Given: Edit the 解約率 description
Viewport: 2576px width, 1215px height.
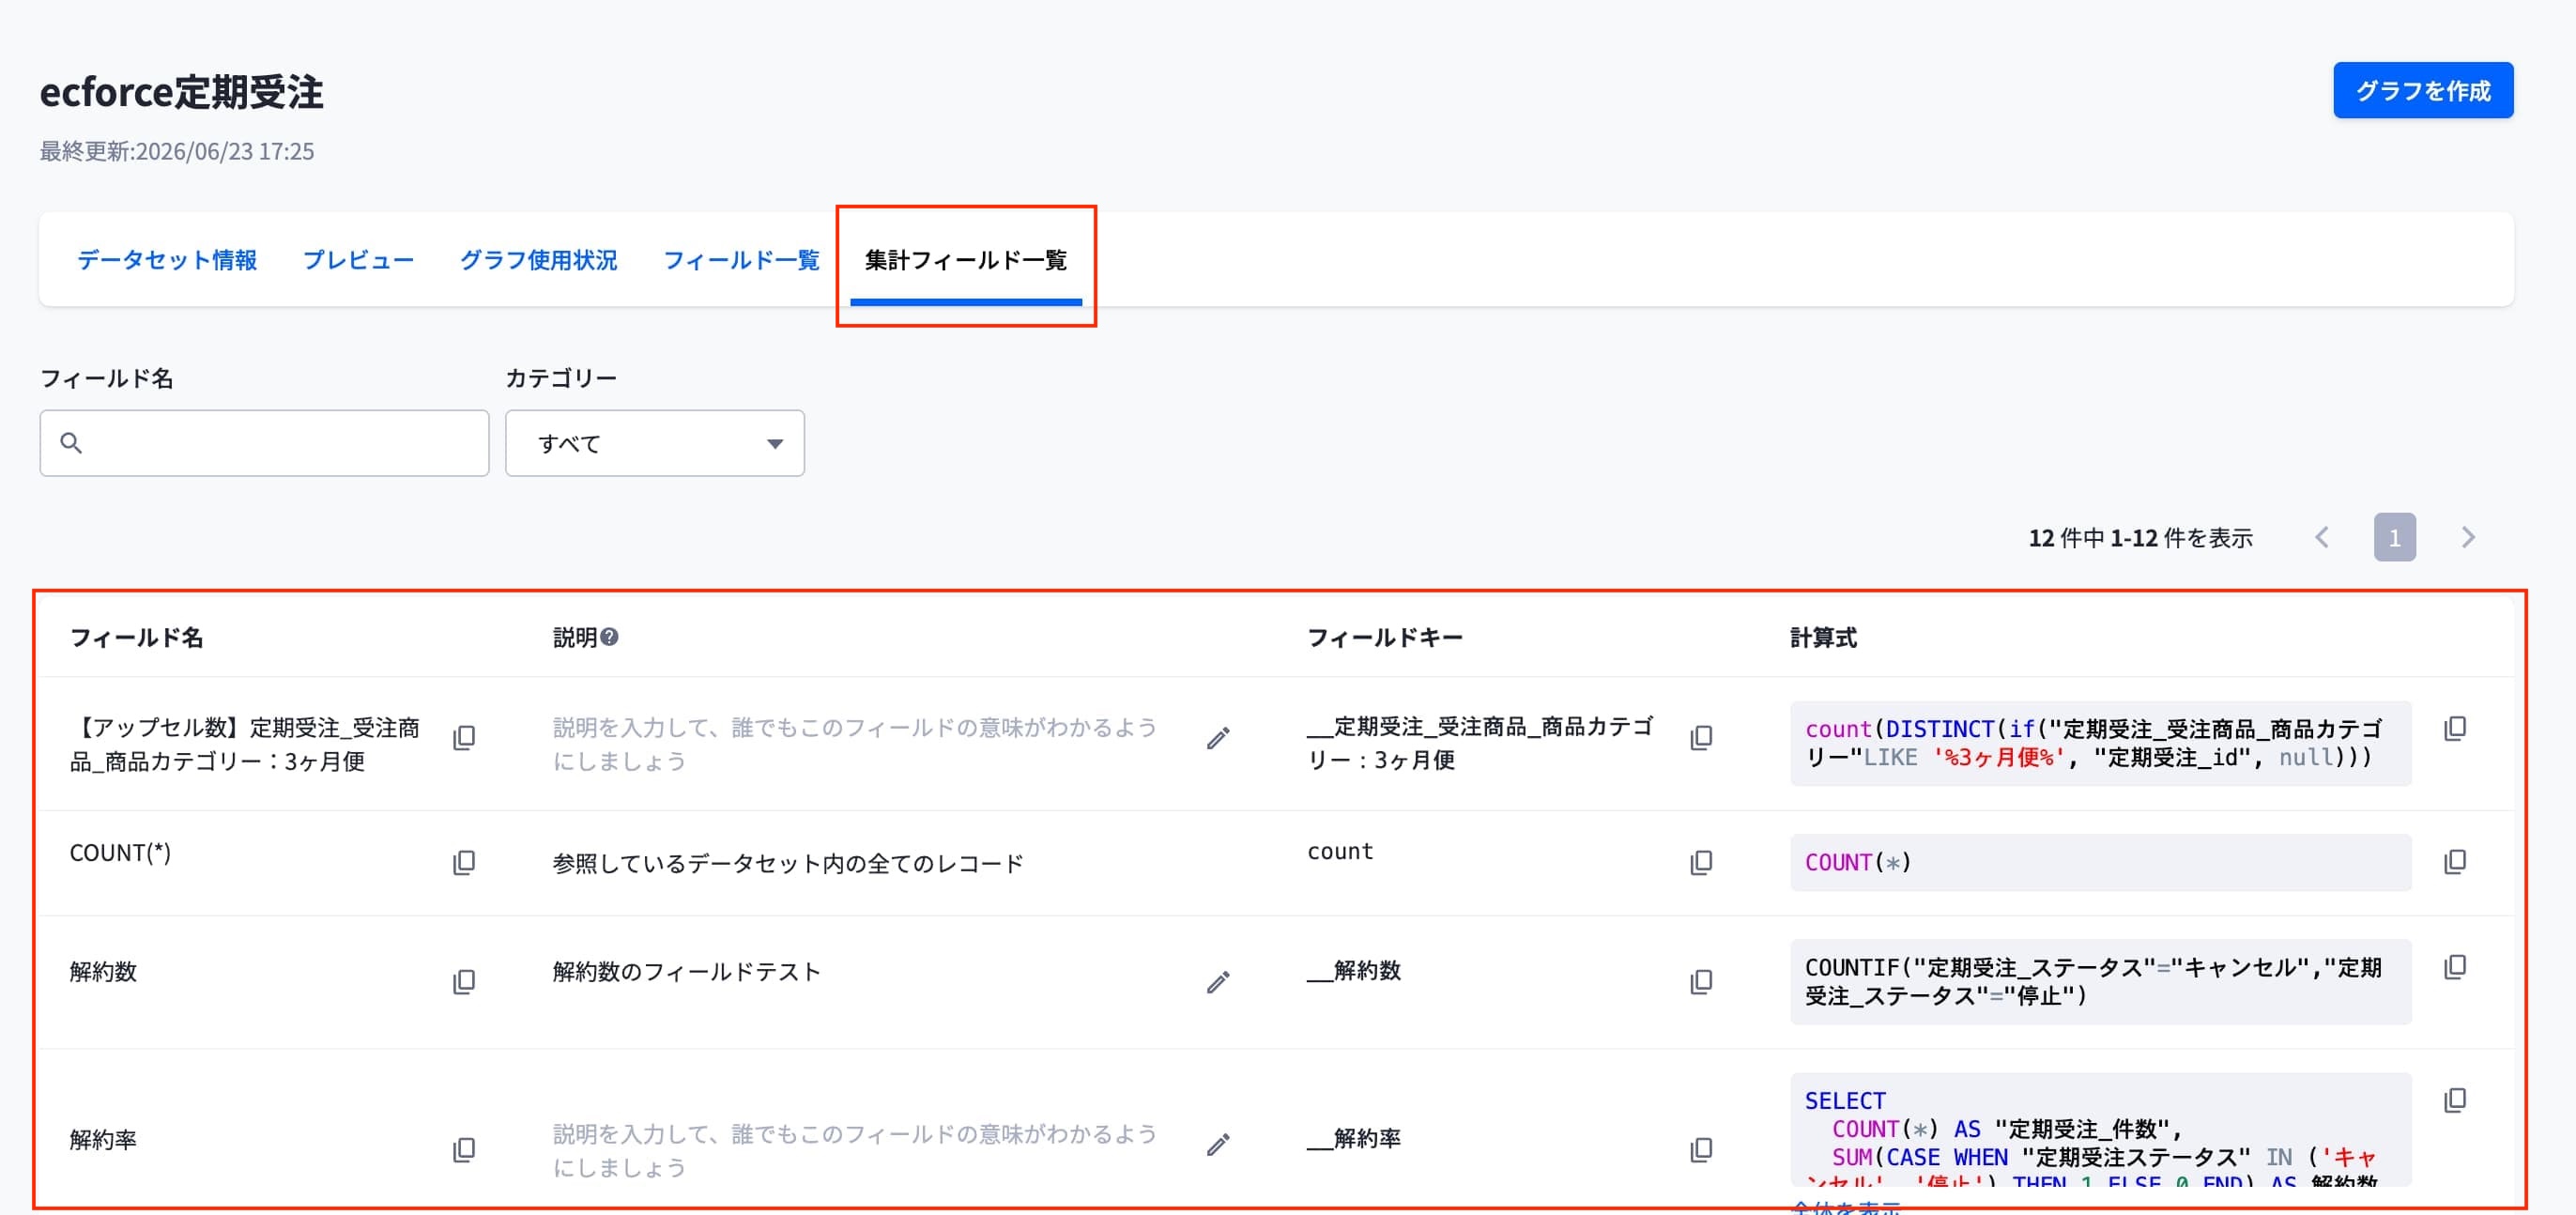Looking at the screenshot, I should pyautogui.click(x=1217, y=1145).
